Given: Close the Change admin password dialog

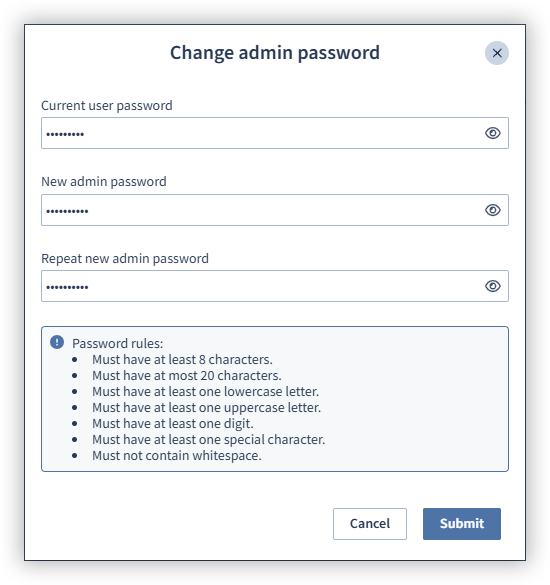Looking at the screenshot, I should (497, 53).
